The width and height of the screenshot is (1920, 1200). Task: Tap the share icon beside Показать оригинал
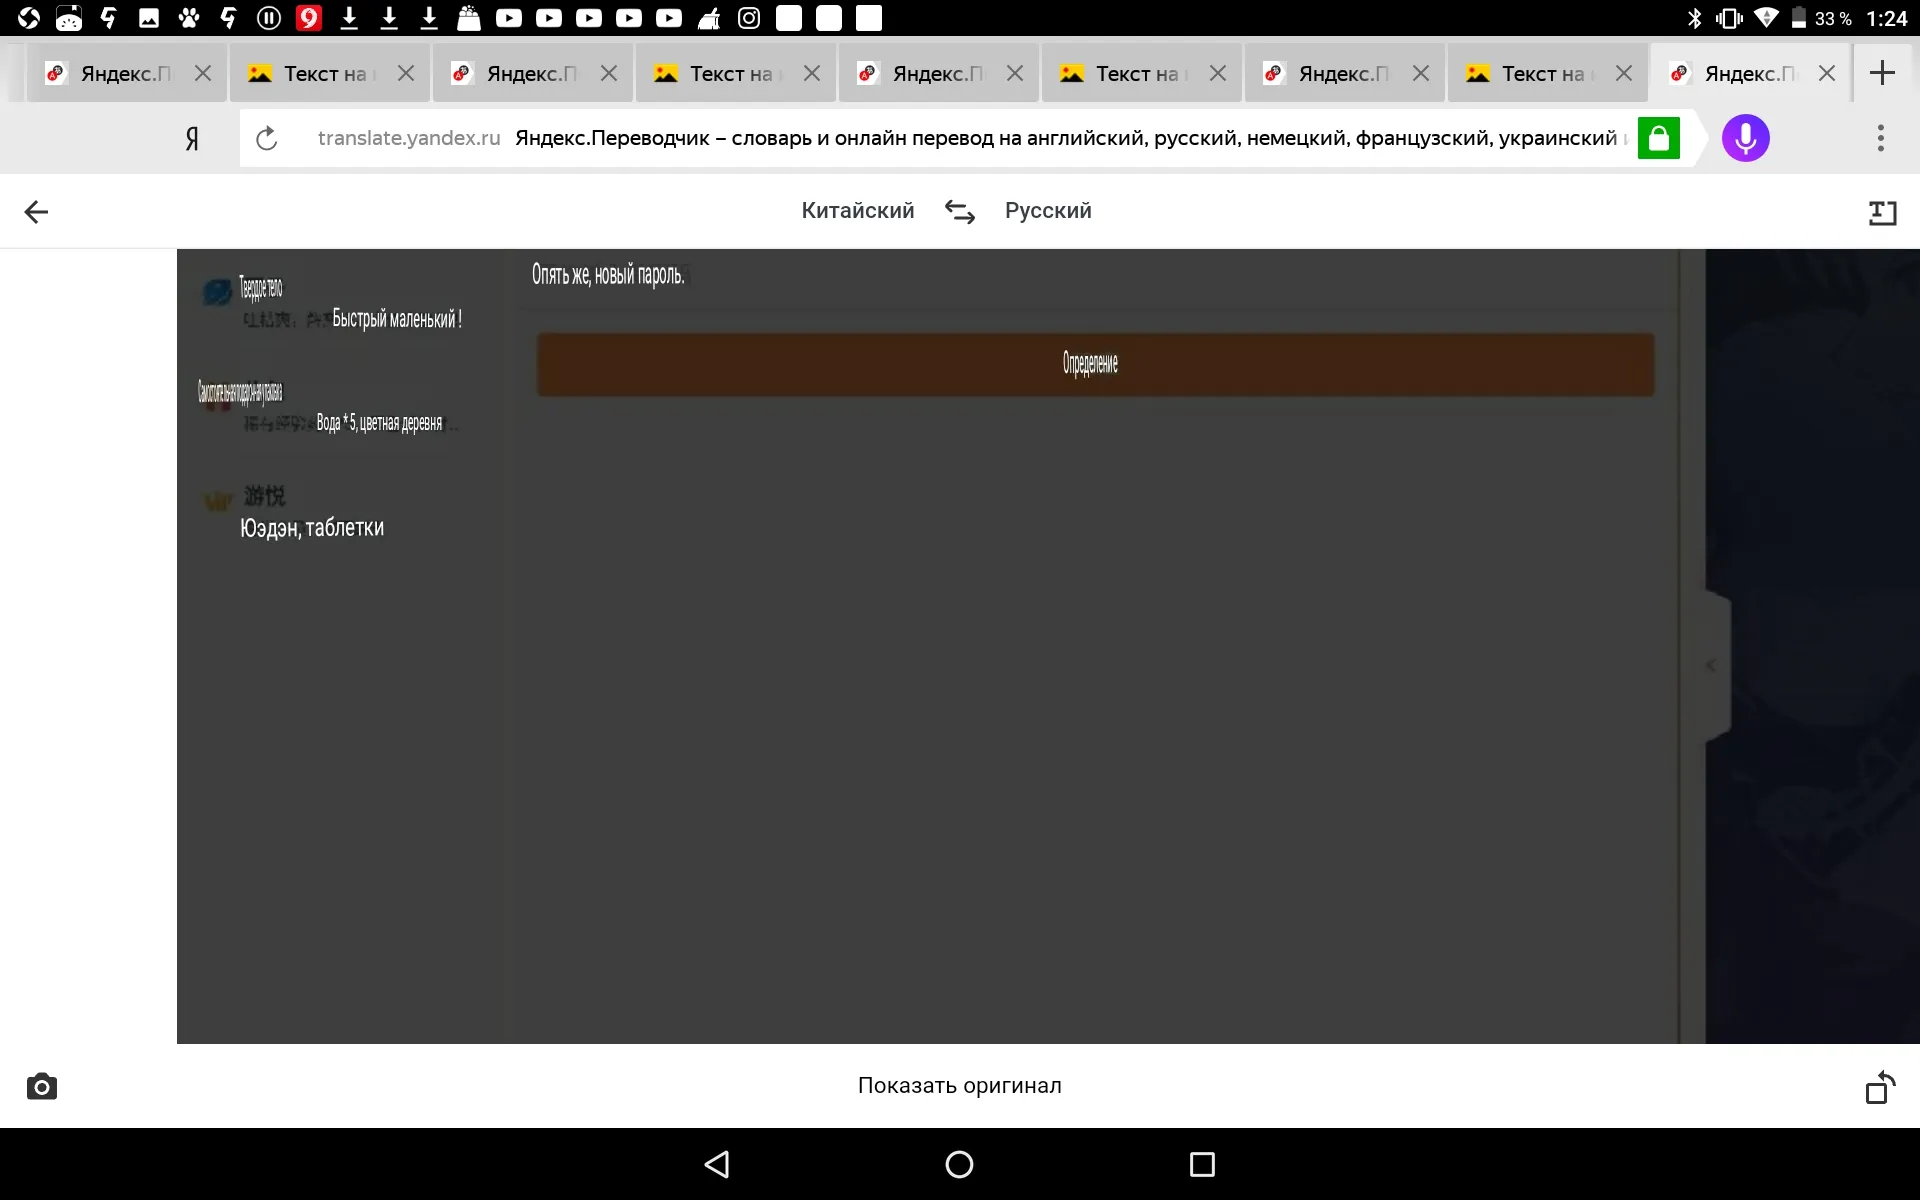(x=1880, y=1087)
